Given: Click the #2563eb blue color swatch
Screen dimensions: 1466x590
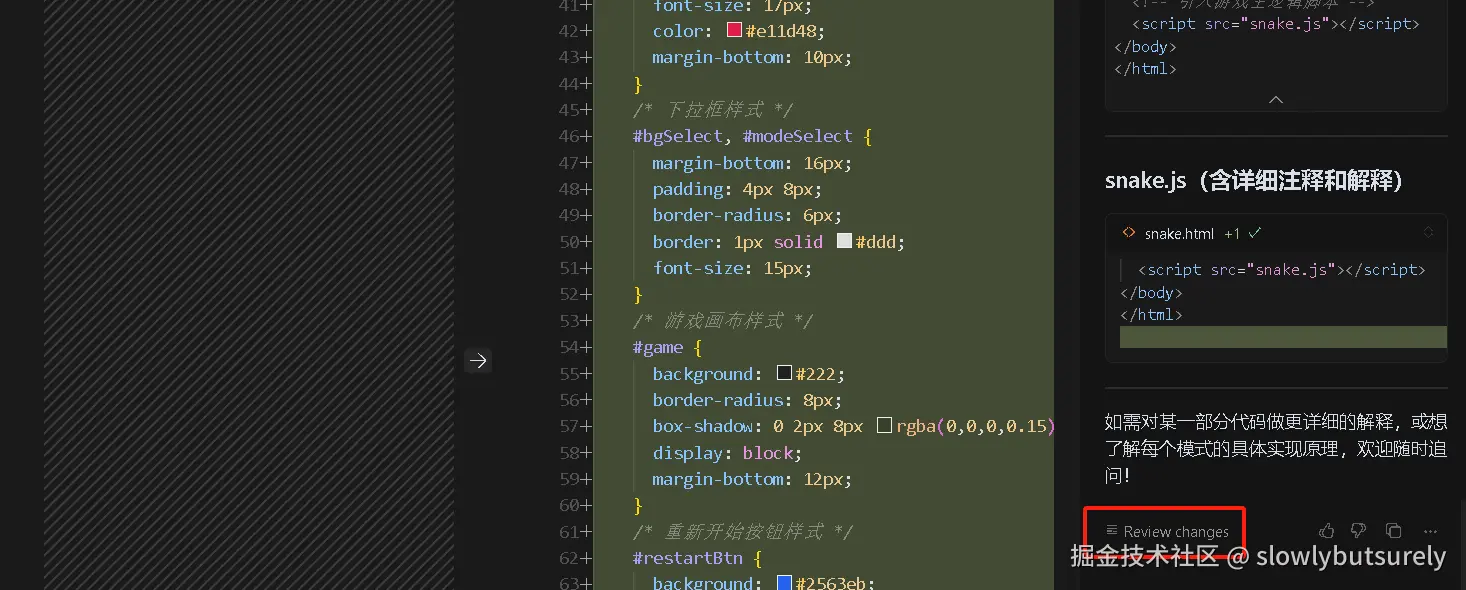Looking at the screenshot, I should pyautogui.click(x=785, y=583).
